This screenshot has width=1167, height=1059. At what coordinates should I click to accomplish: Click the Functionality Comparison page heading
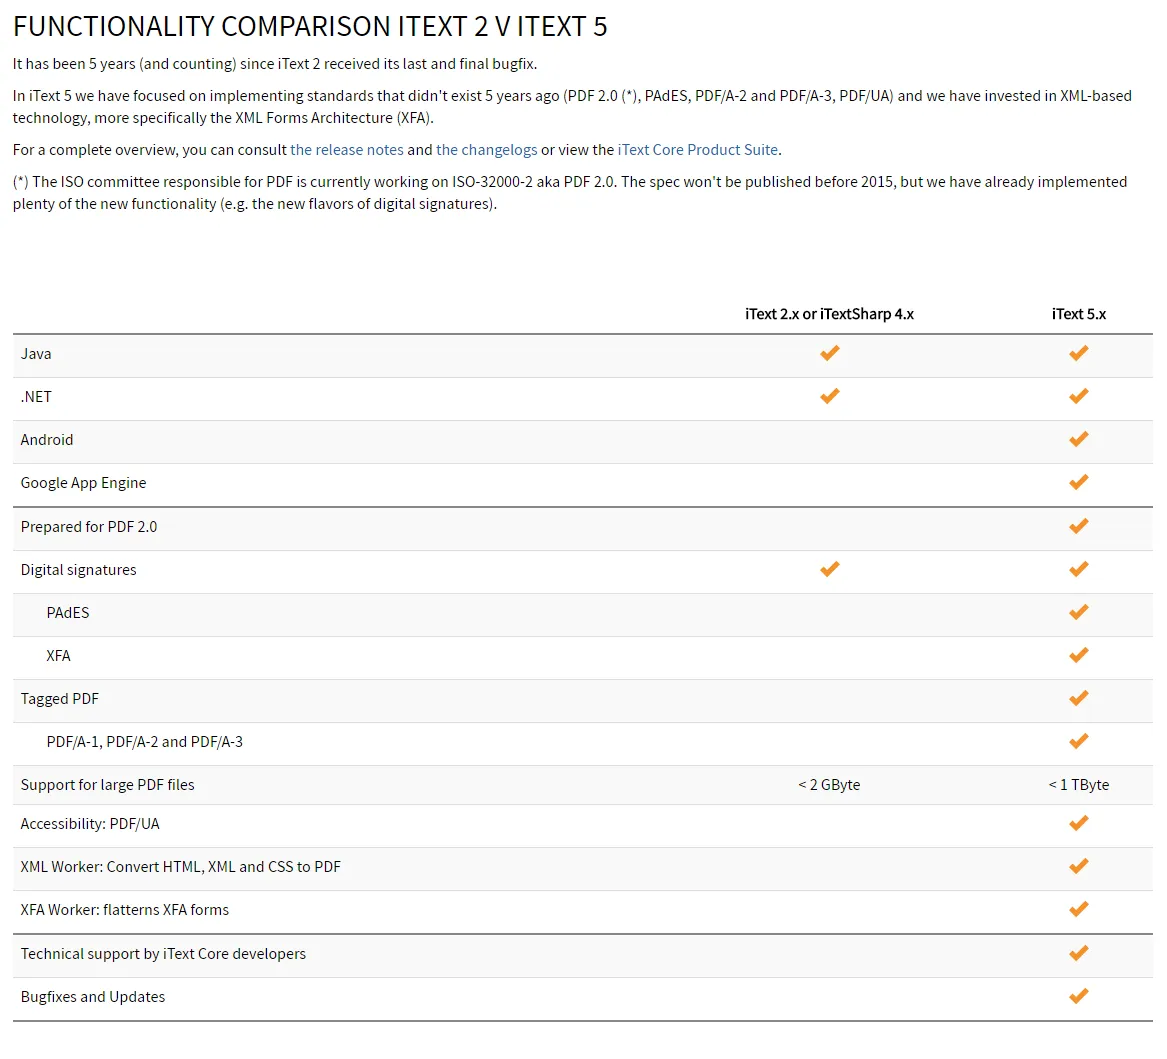pos(310,26)
